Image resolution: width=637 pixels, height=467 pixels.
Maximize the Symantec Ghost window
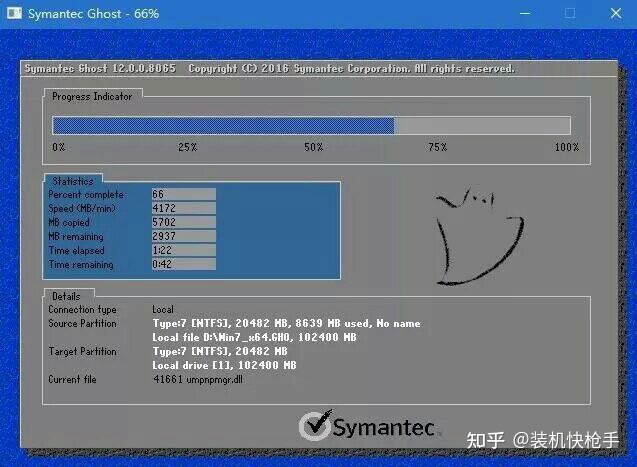(x=570, y=13)
